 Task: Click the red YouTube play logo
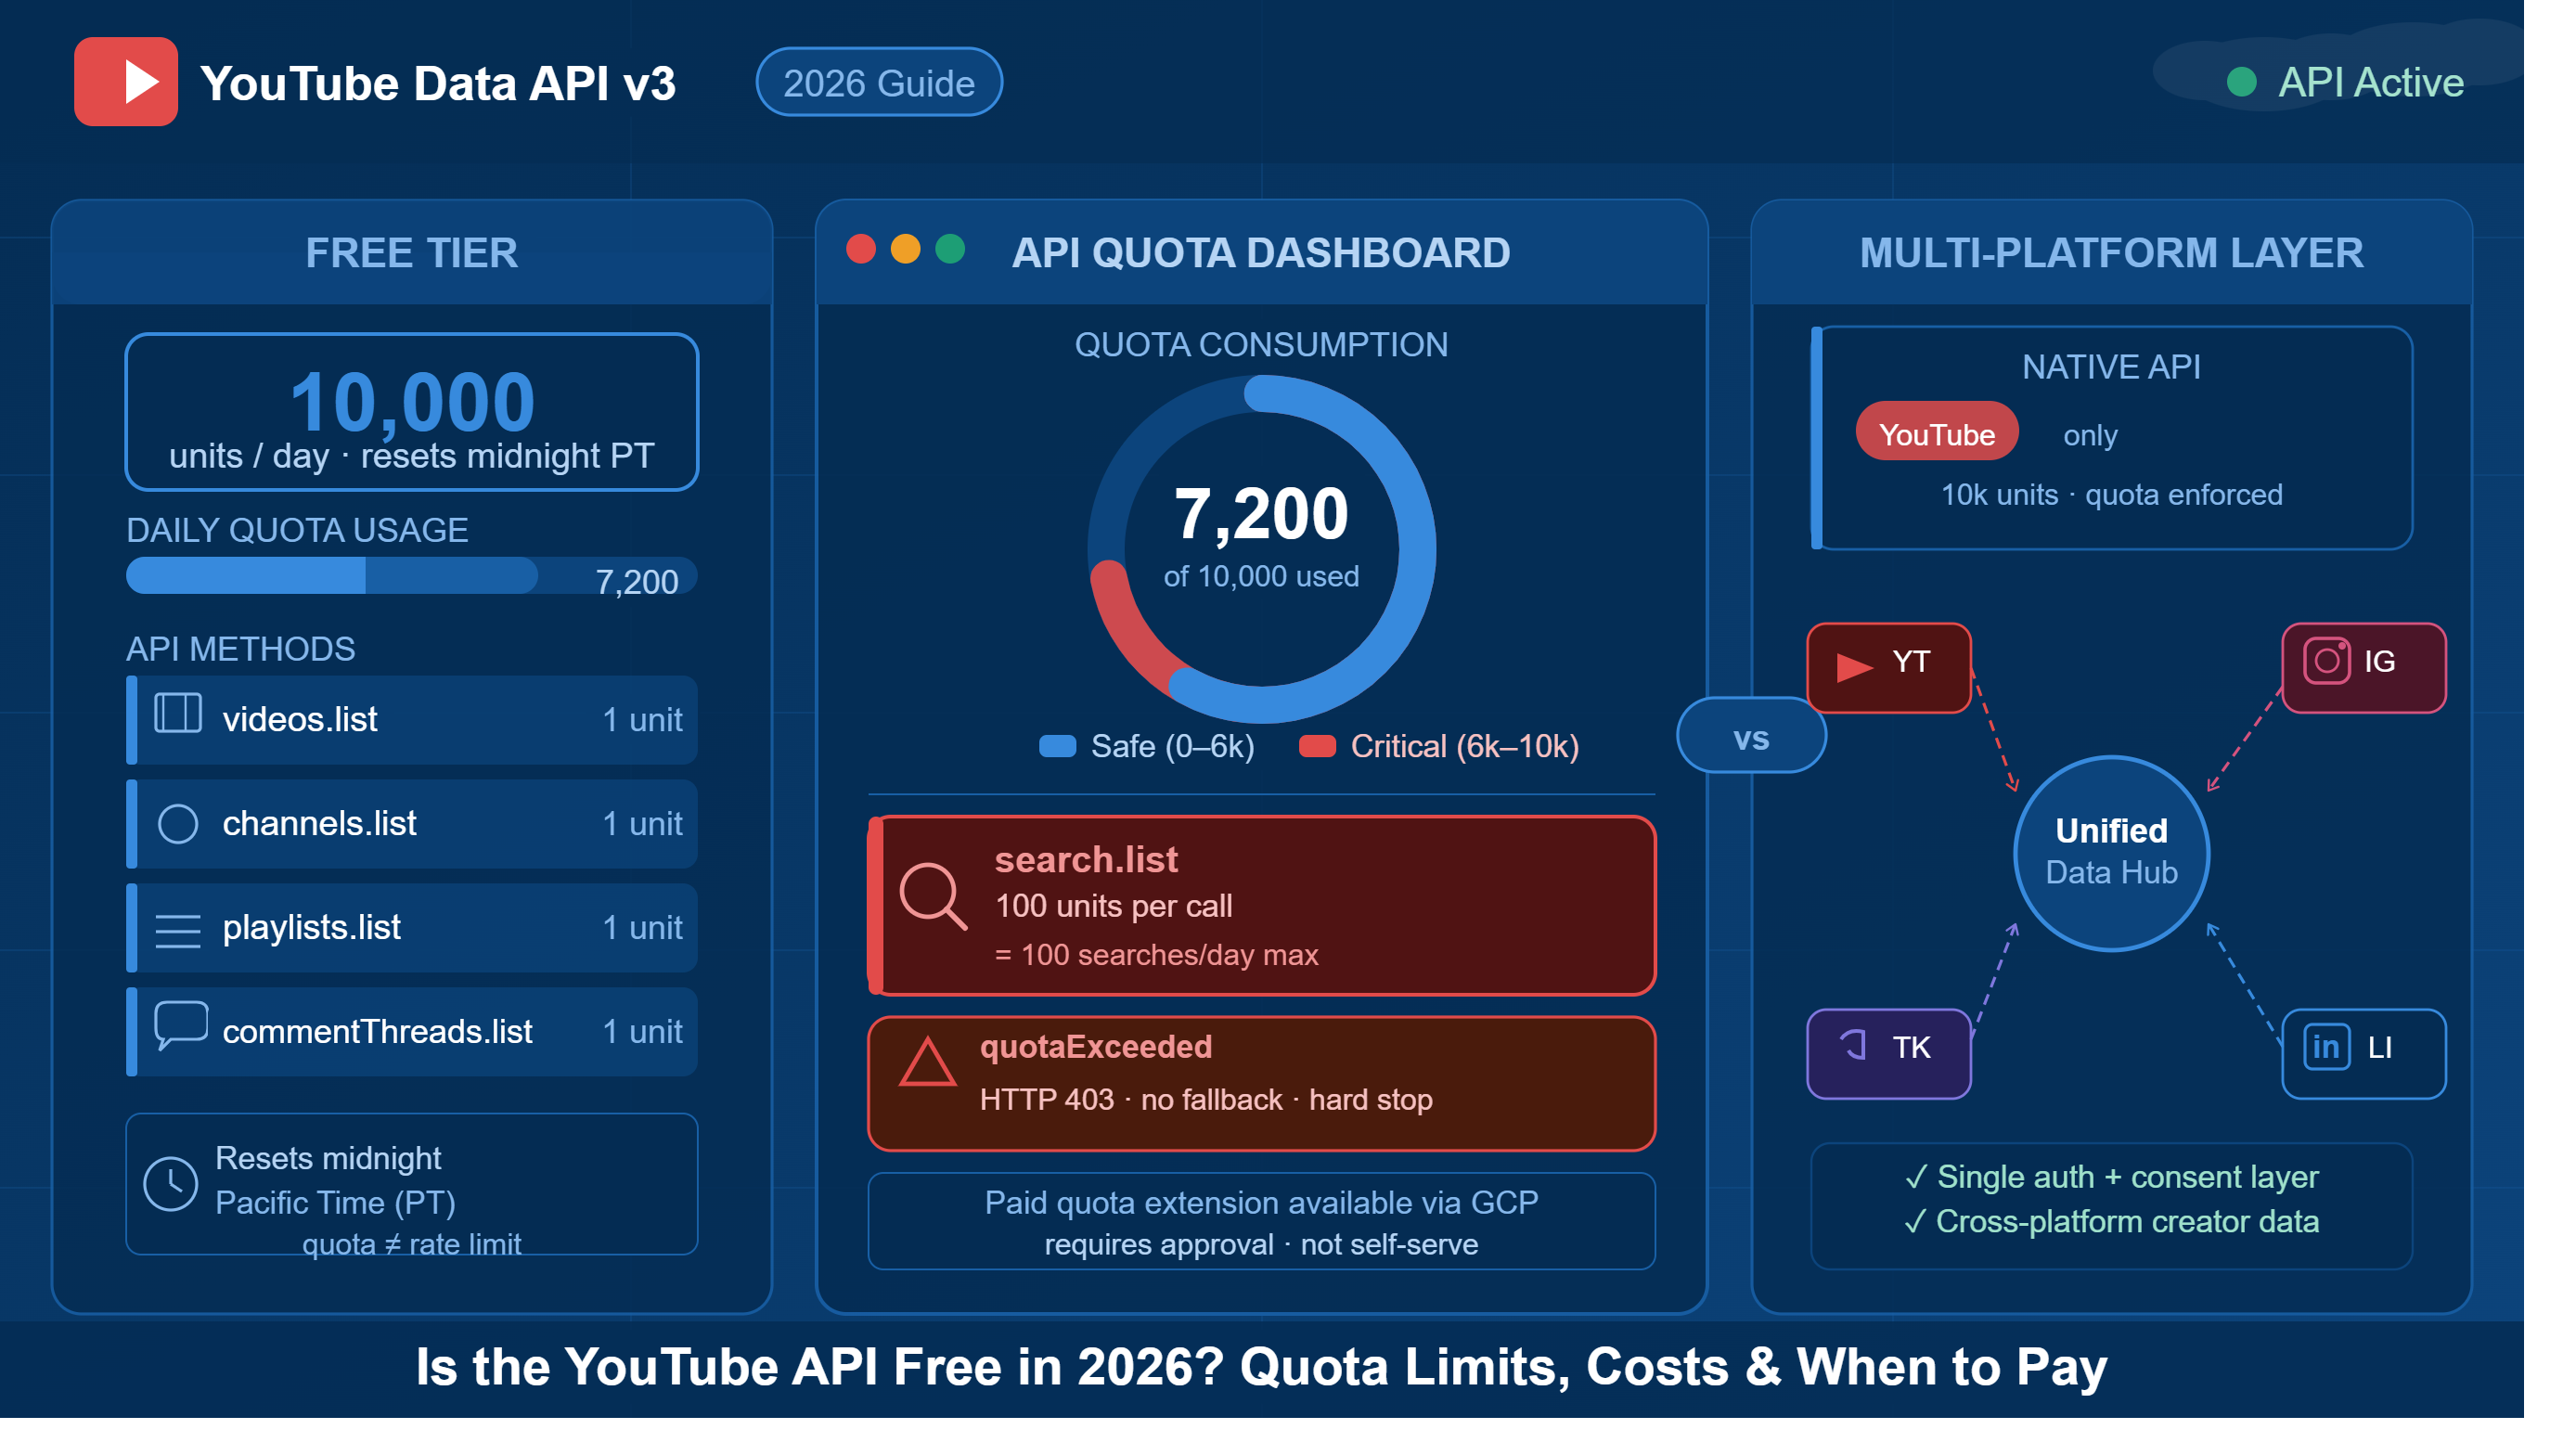[126, 82]
